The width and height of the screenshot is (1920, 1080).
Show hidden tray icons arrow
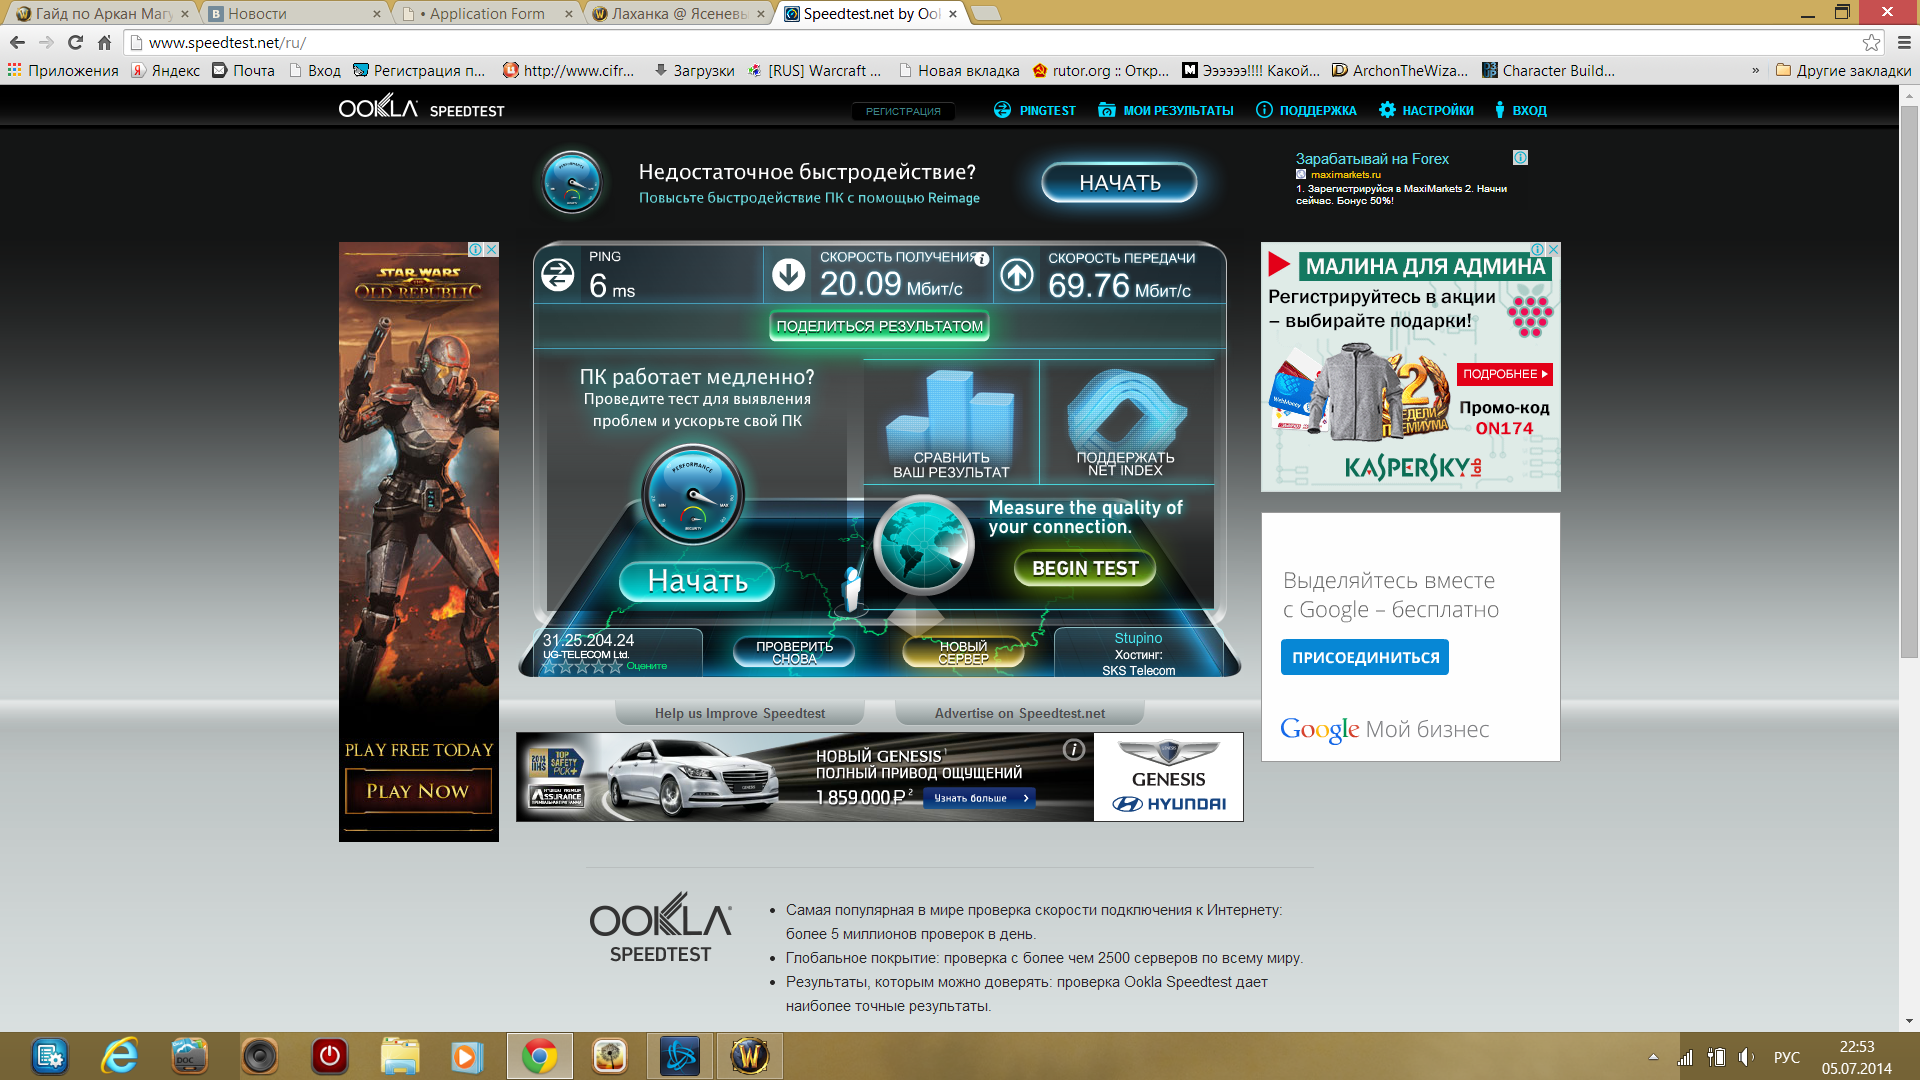pyautogui.click(x=1653, y=1057)
